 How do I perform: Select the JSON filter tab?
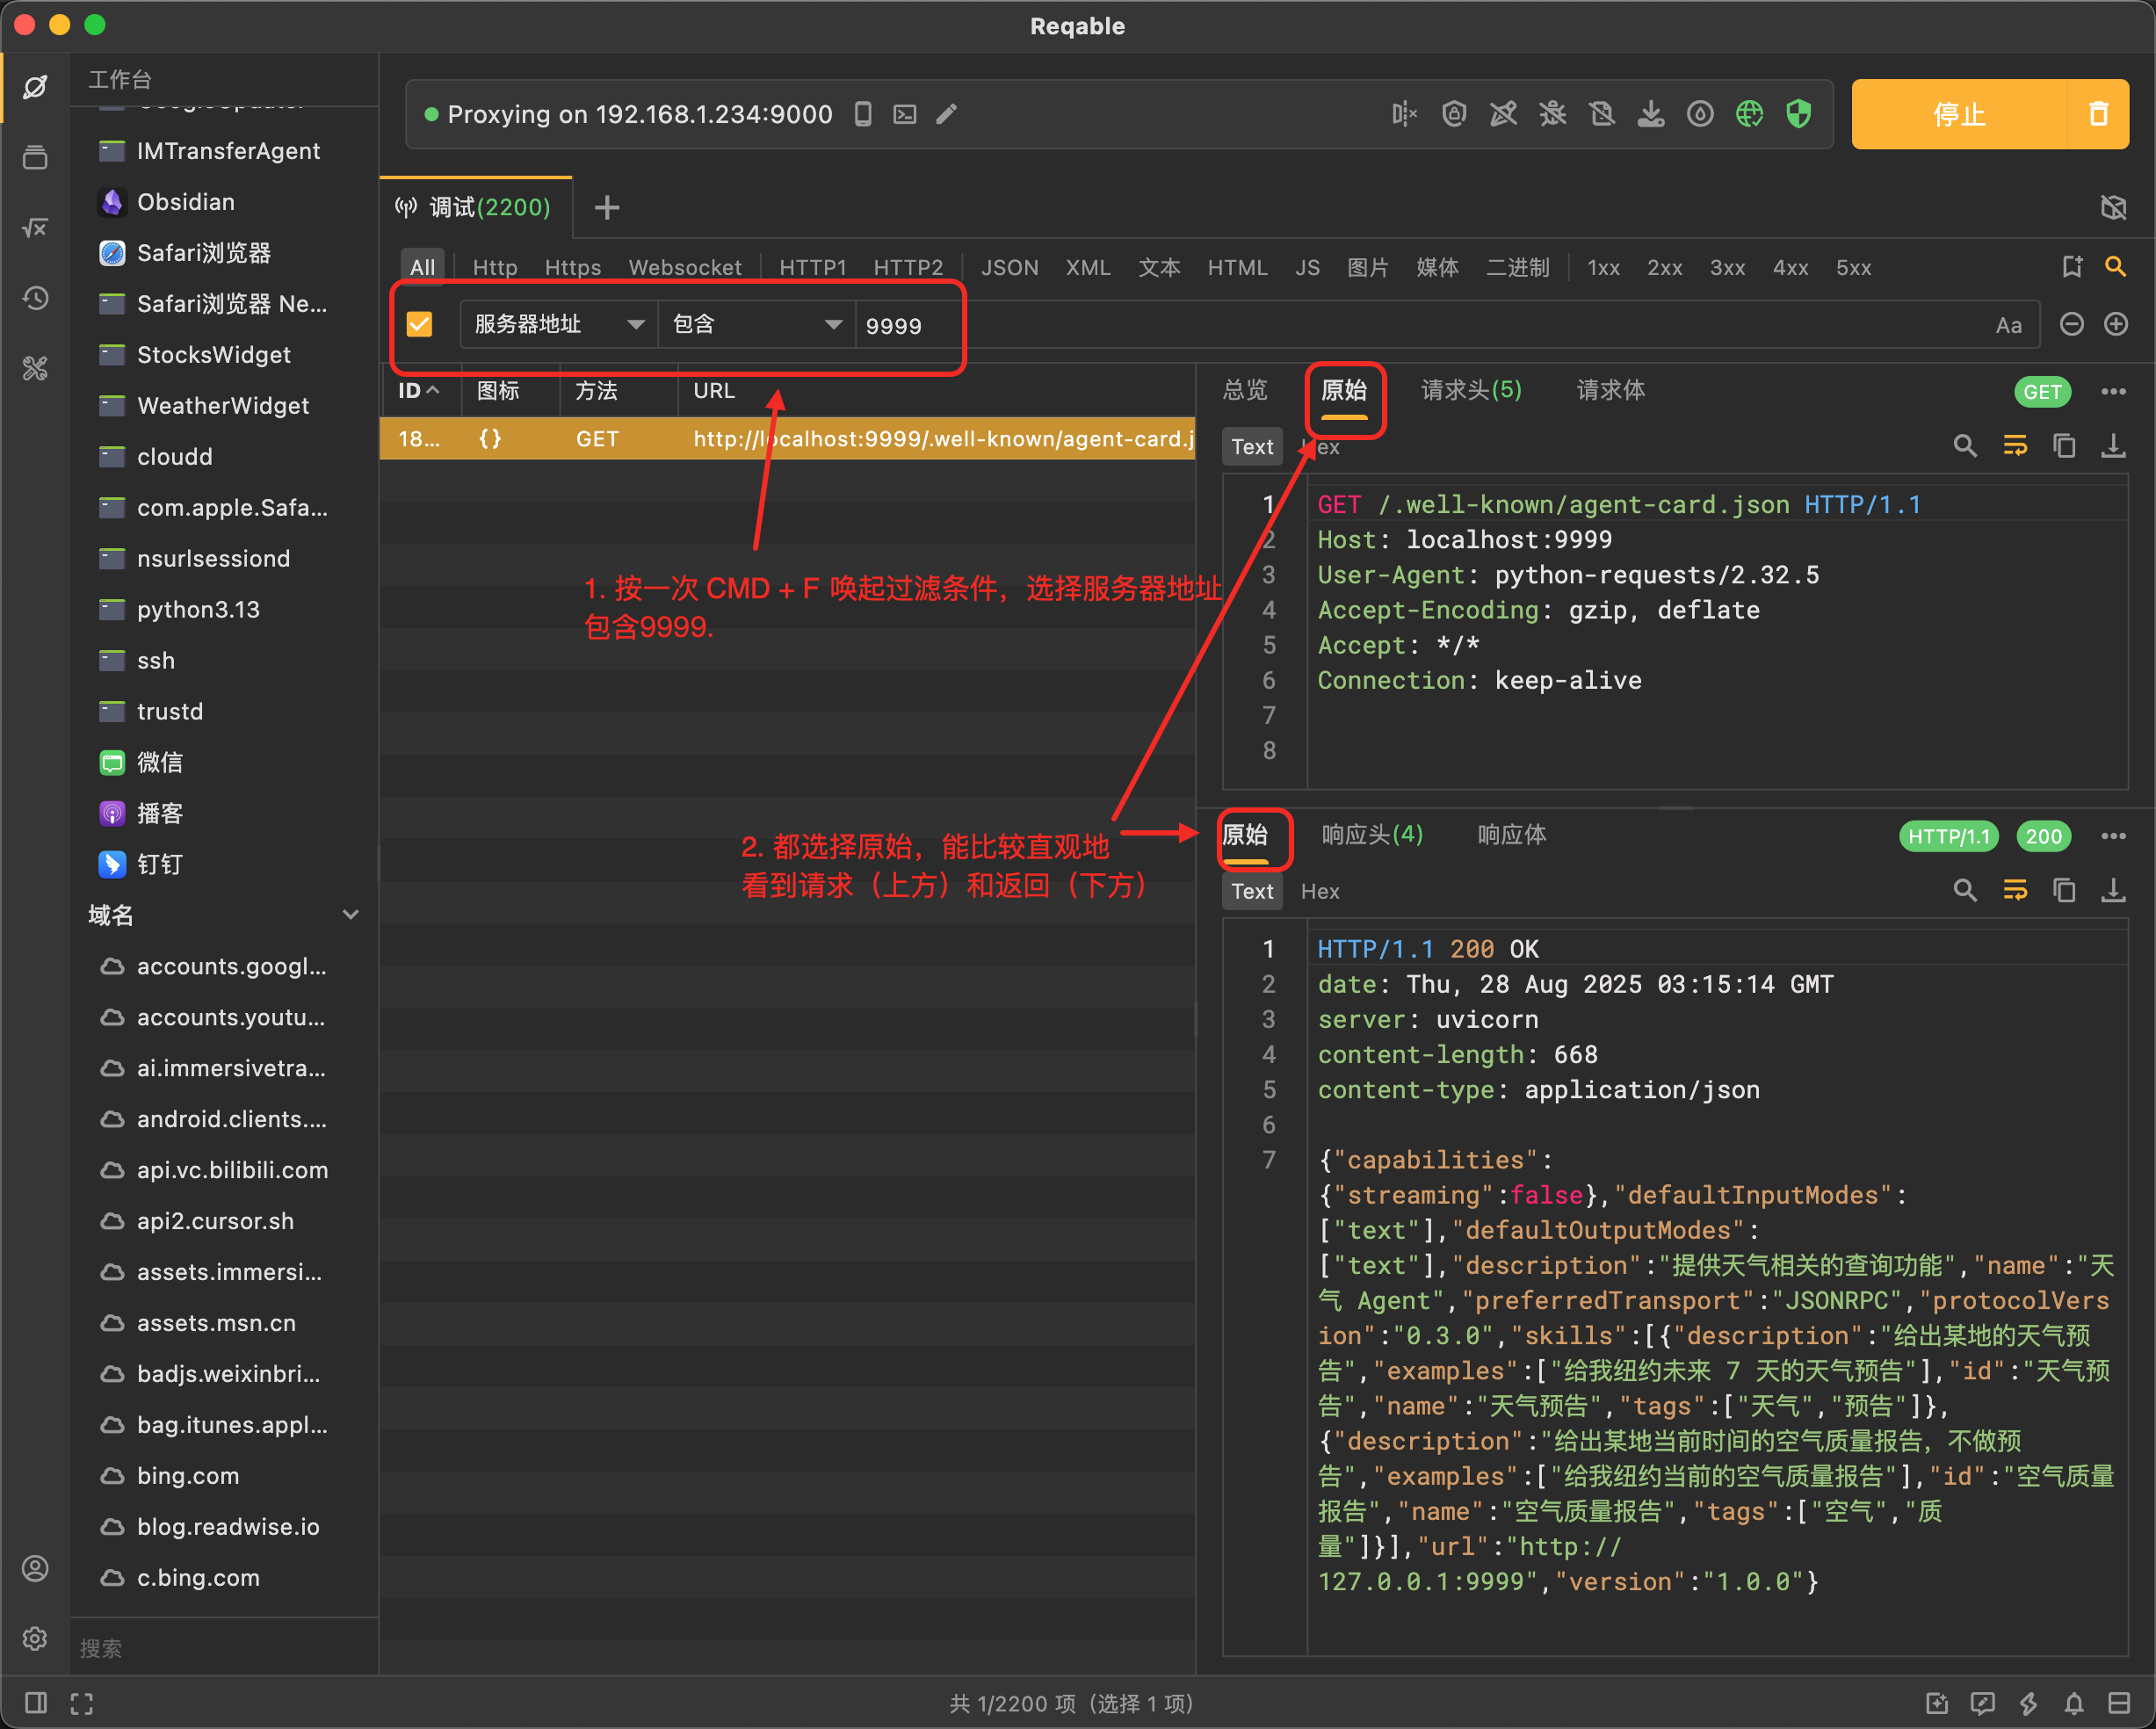click(x=1009, y=267)
